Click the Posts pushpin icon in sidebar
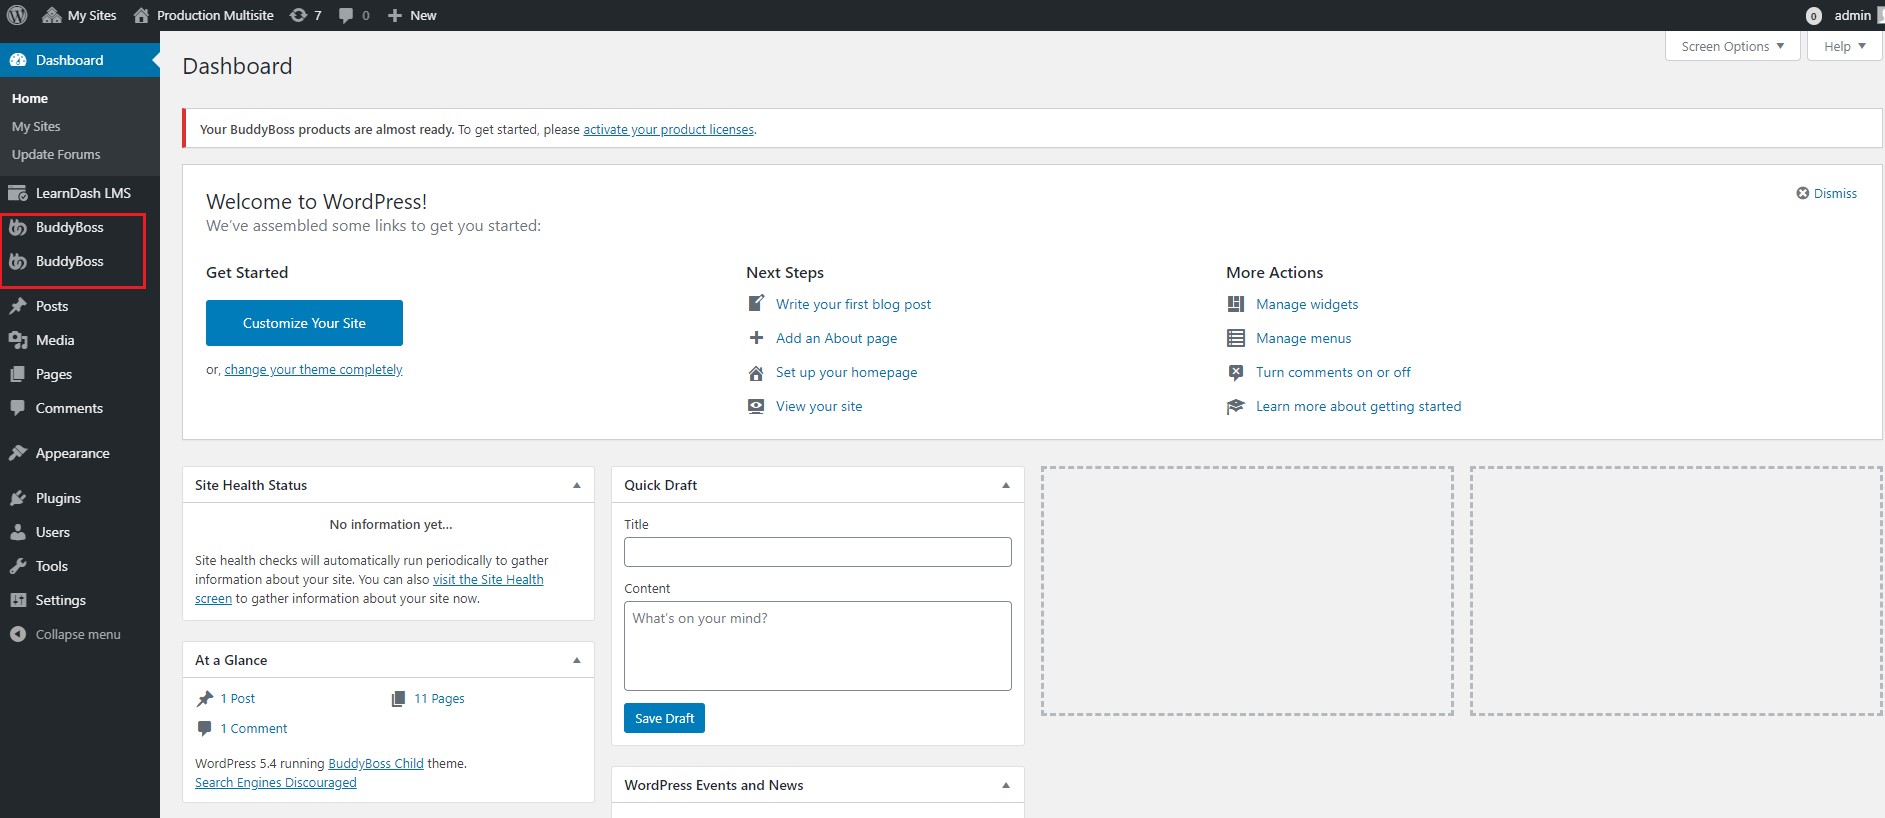Image resolution: width=1885 pixels, height=818 pixels. click(x=18, y=306)
